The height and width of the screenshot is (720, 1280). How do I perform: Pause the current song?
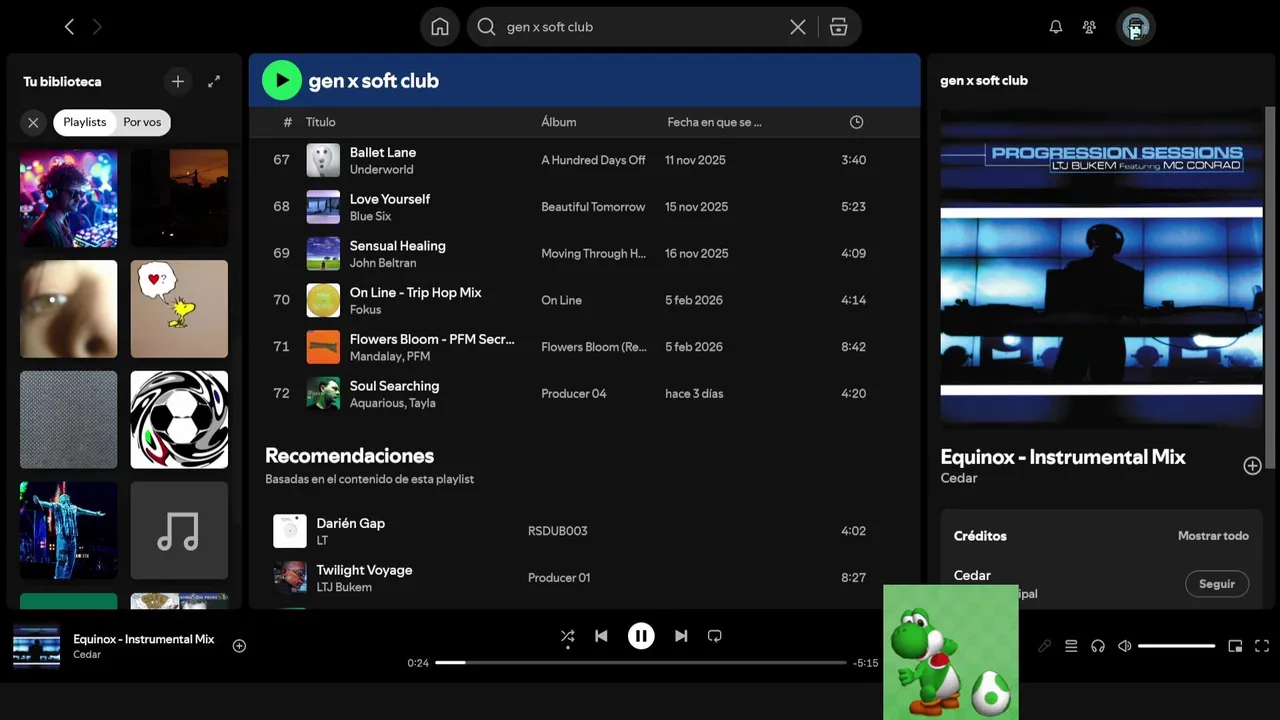tap(641, 636)
